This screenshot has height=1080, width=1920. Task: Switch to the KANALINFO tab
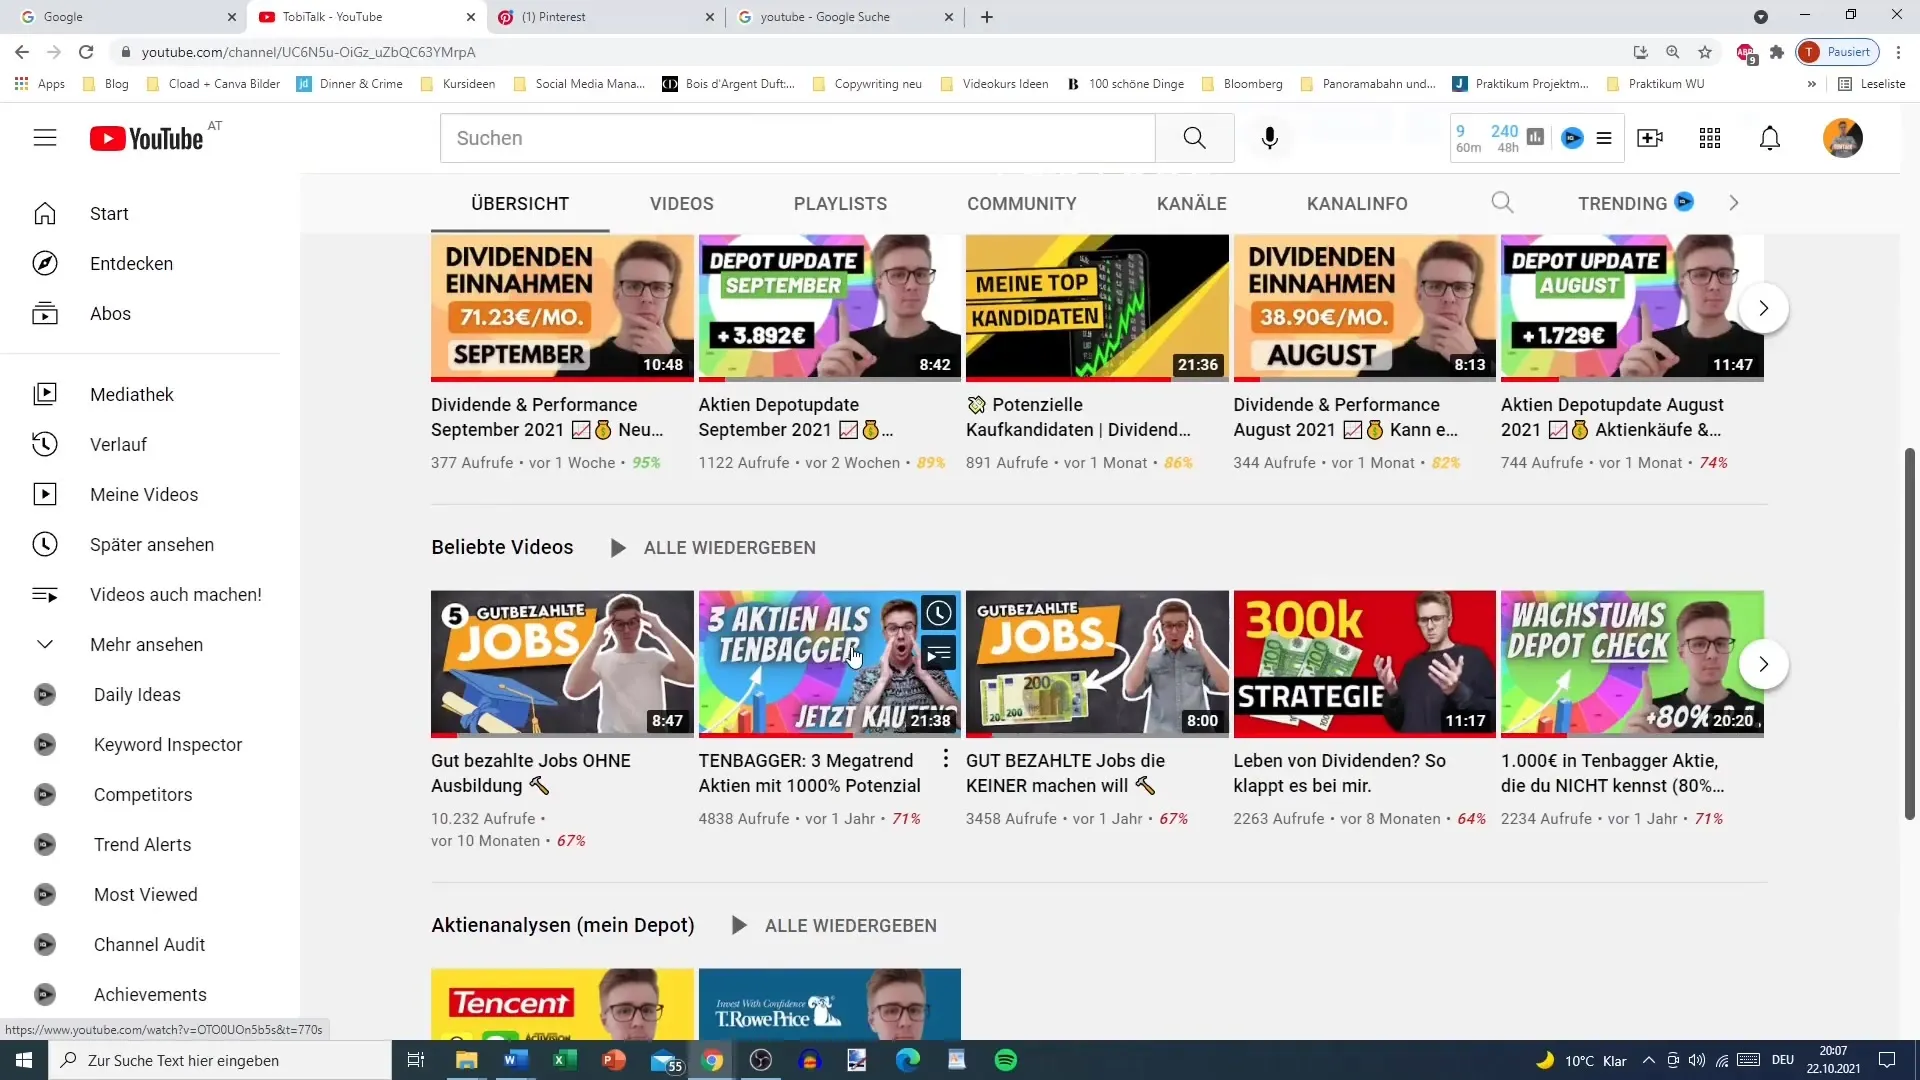pos(1357,203)
